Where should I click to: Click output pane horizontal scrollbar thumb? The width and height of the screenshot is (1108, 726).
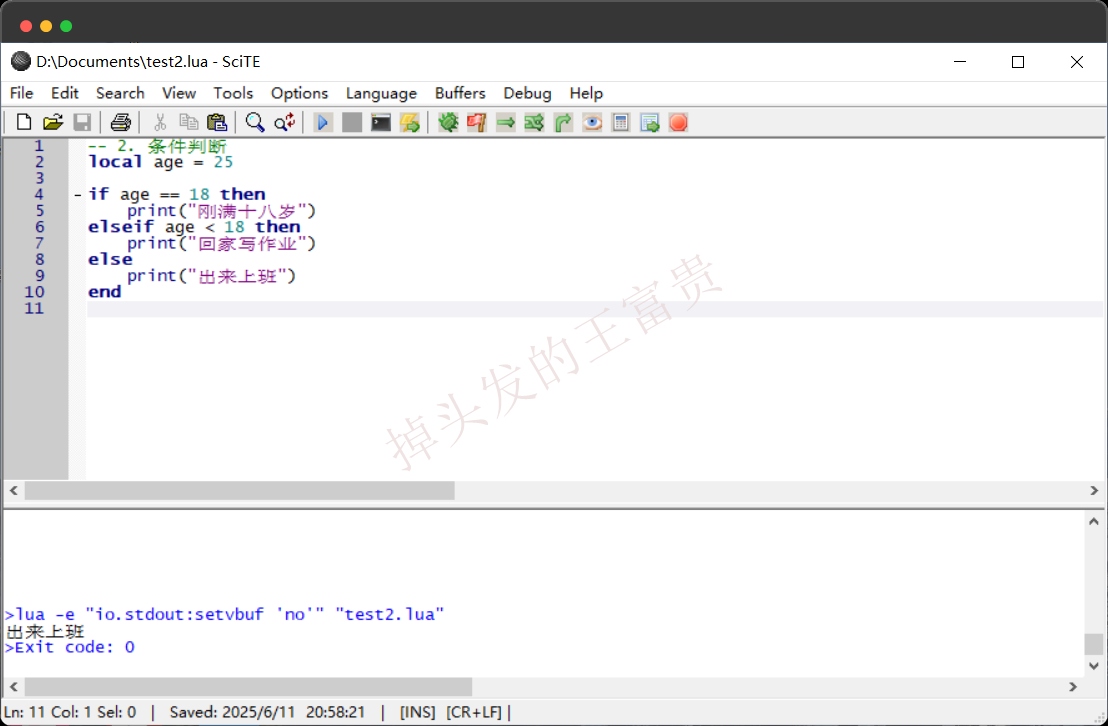click(248, 686)
